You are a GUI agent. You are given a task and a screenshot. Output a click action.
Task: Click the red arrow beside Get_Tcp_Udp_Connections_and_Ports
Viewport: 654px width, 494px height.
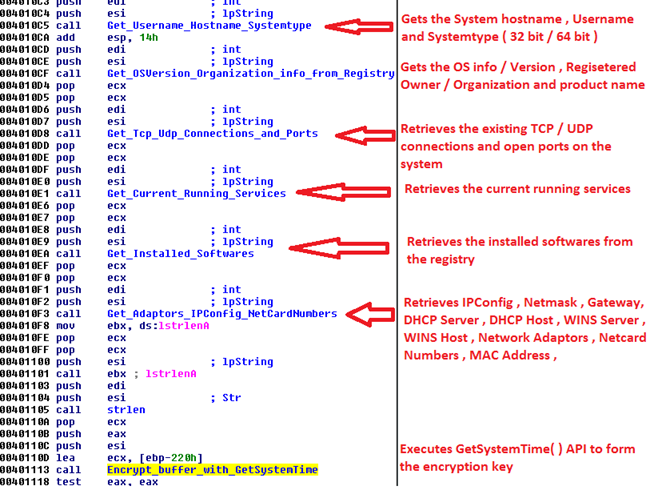(x=364, y=134)
